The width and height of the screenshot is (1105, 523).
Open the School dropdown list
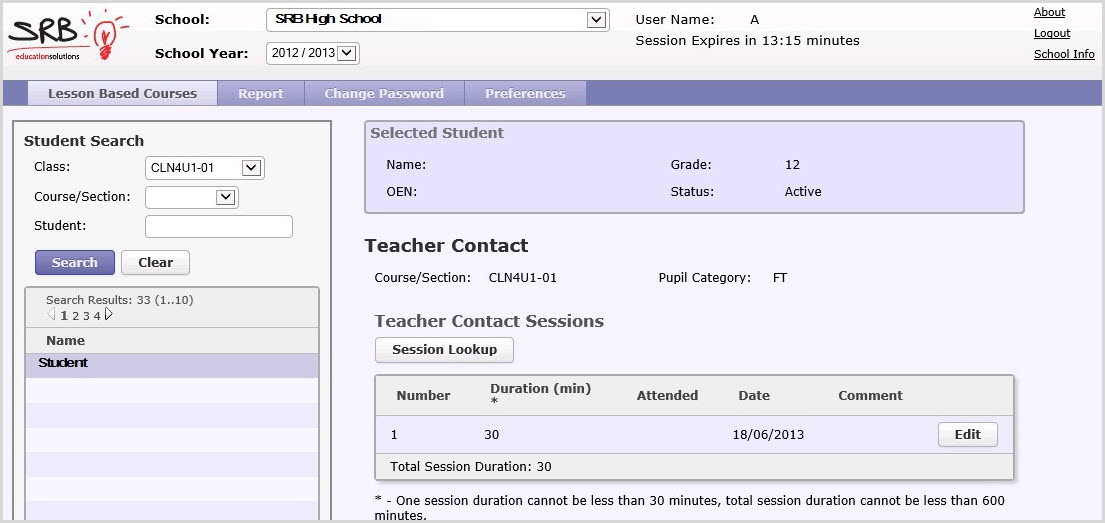596,19
